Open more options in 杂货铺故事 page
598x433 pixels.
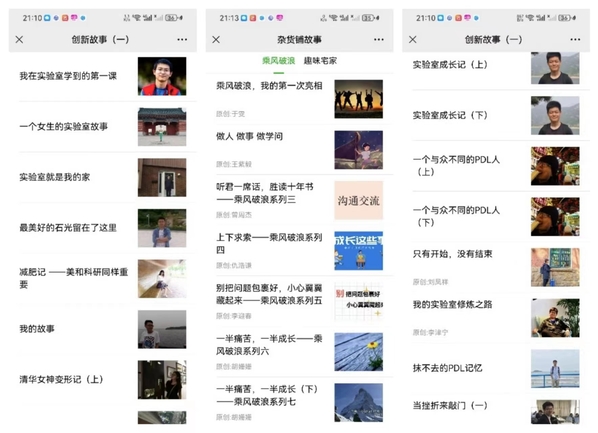pos(378,39)
